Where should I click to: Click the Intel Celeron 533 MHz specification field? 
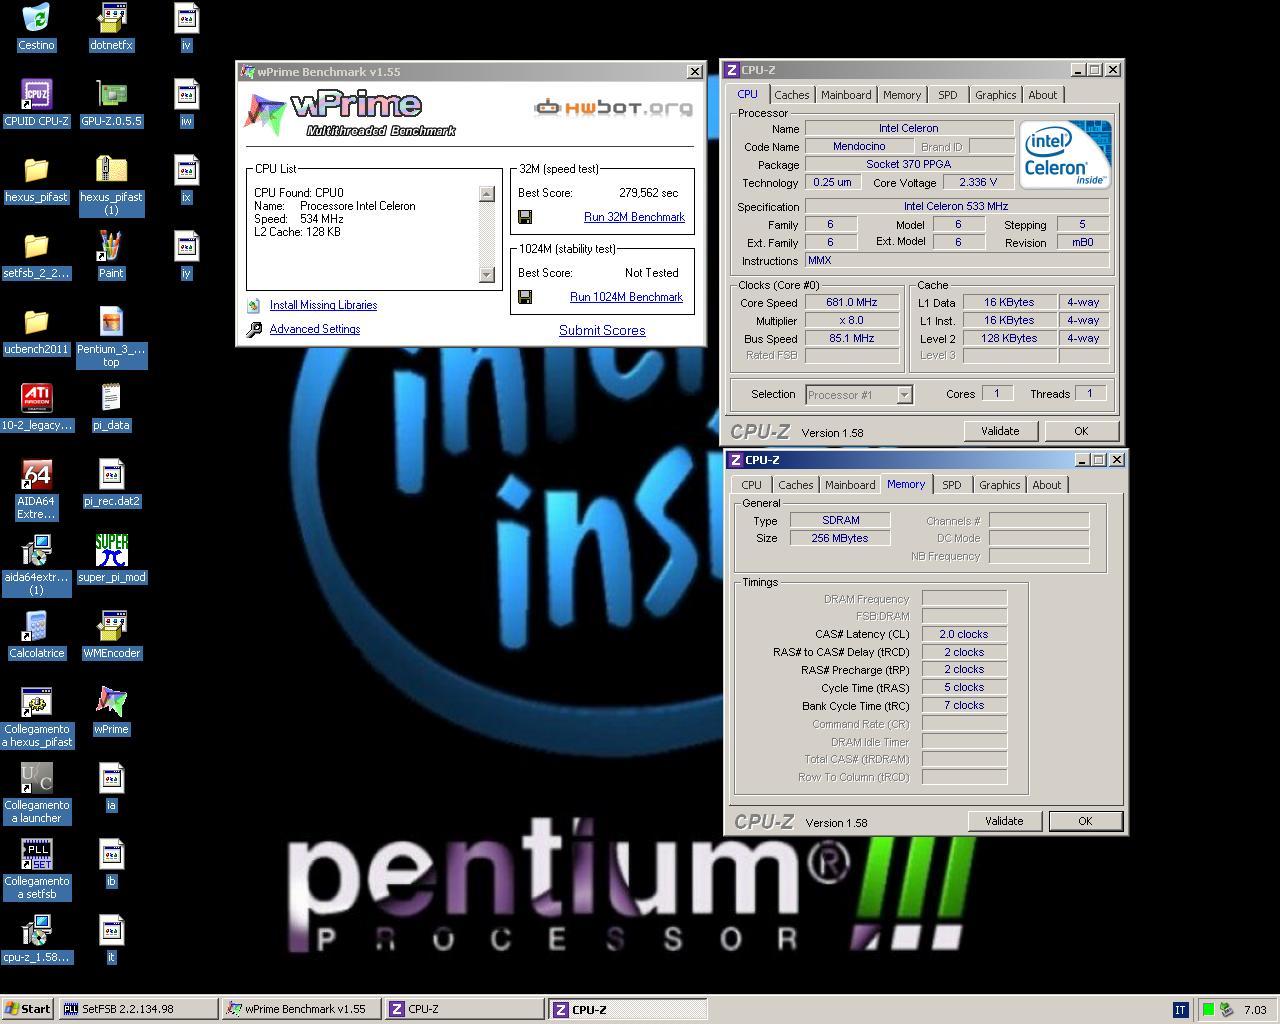click(x=958, y=206)
